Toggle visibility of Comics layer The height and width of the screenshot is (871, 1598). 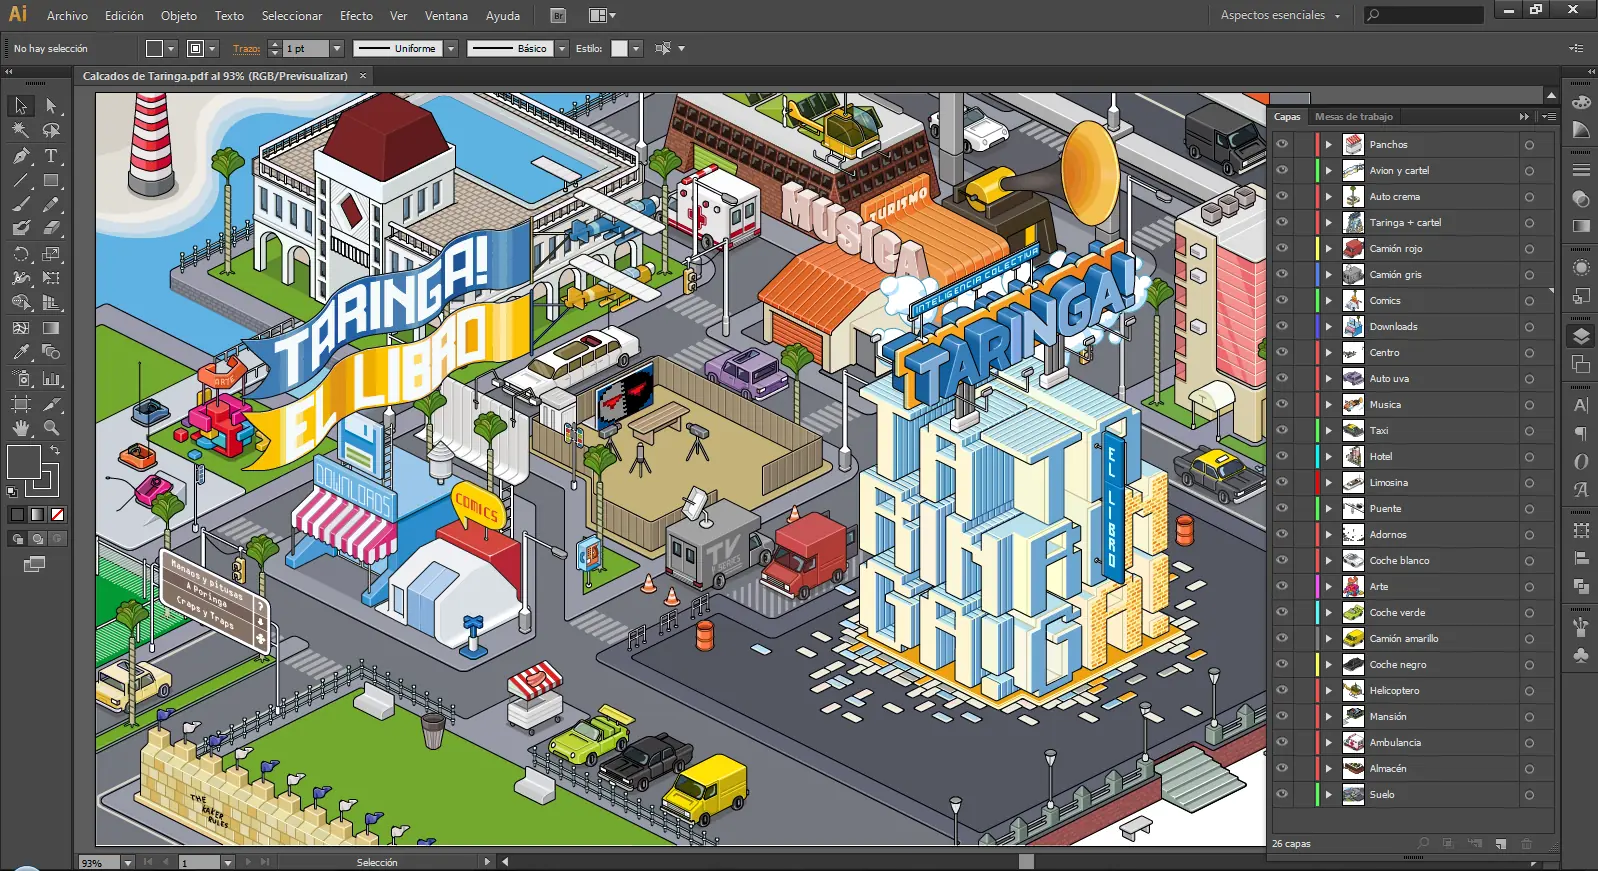point(1282,300)
